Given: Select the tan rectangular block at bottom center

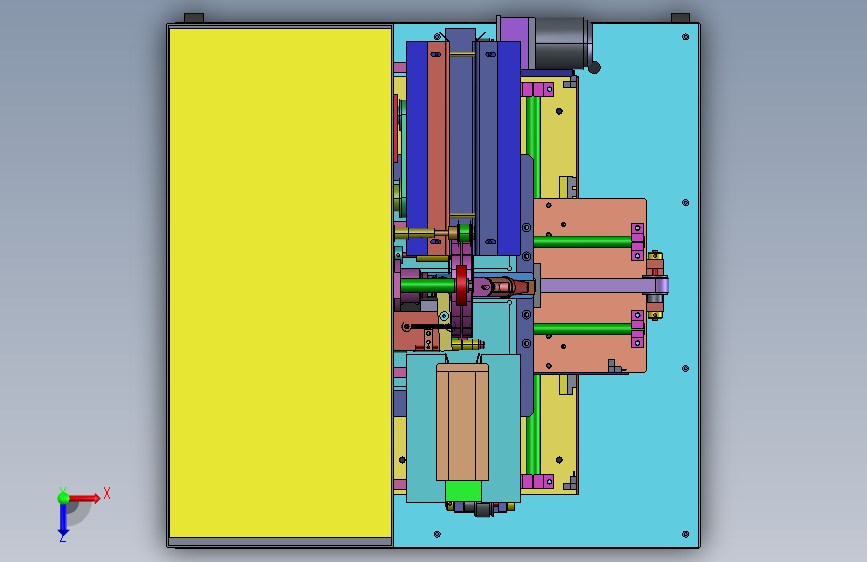Looking at the screenshot, I should point(462,422).
